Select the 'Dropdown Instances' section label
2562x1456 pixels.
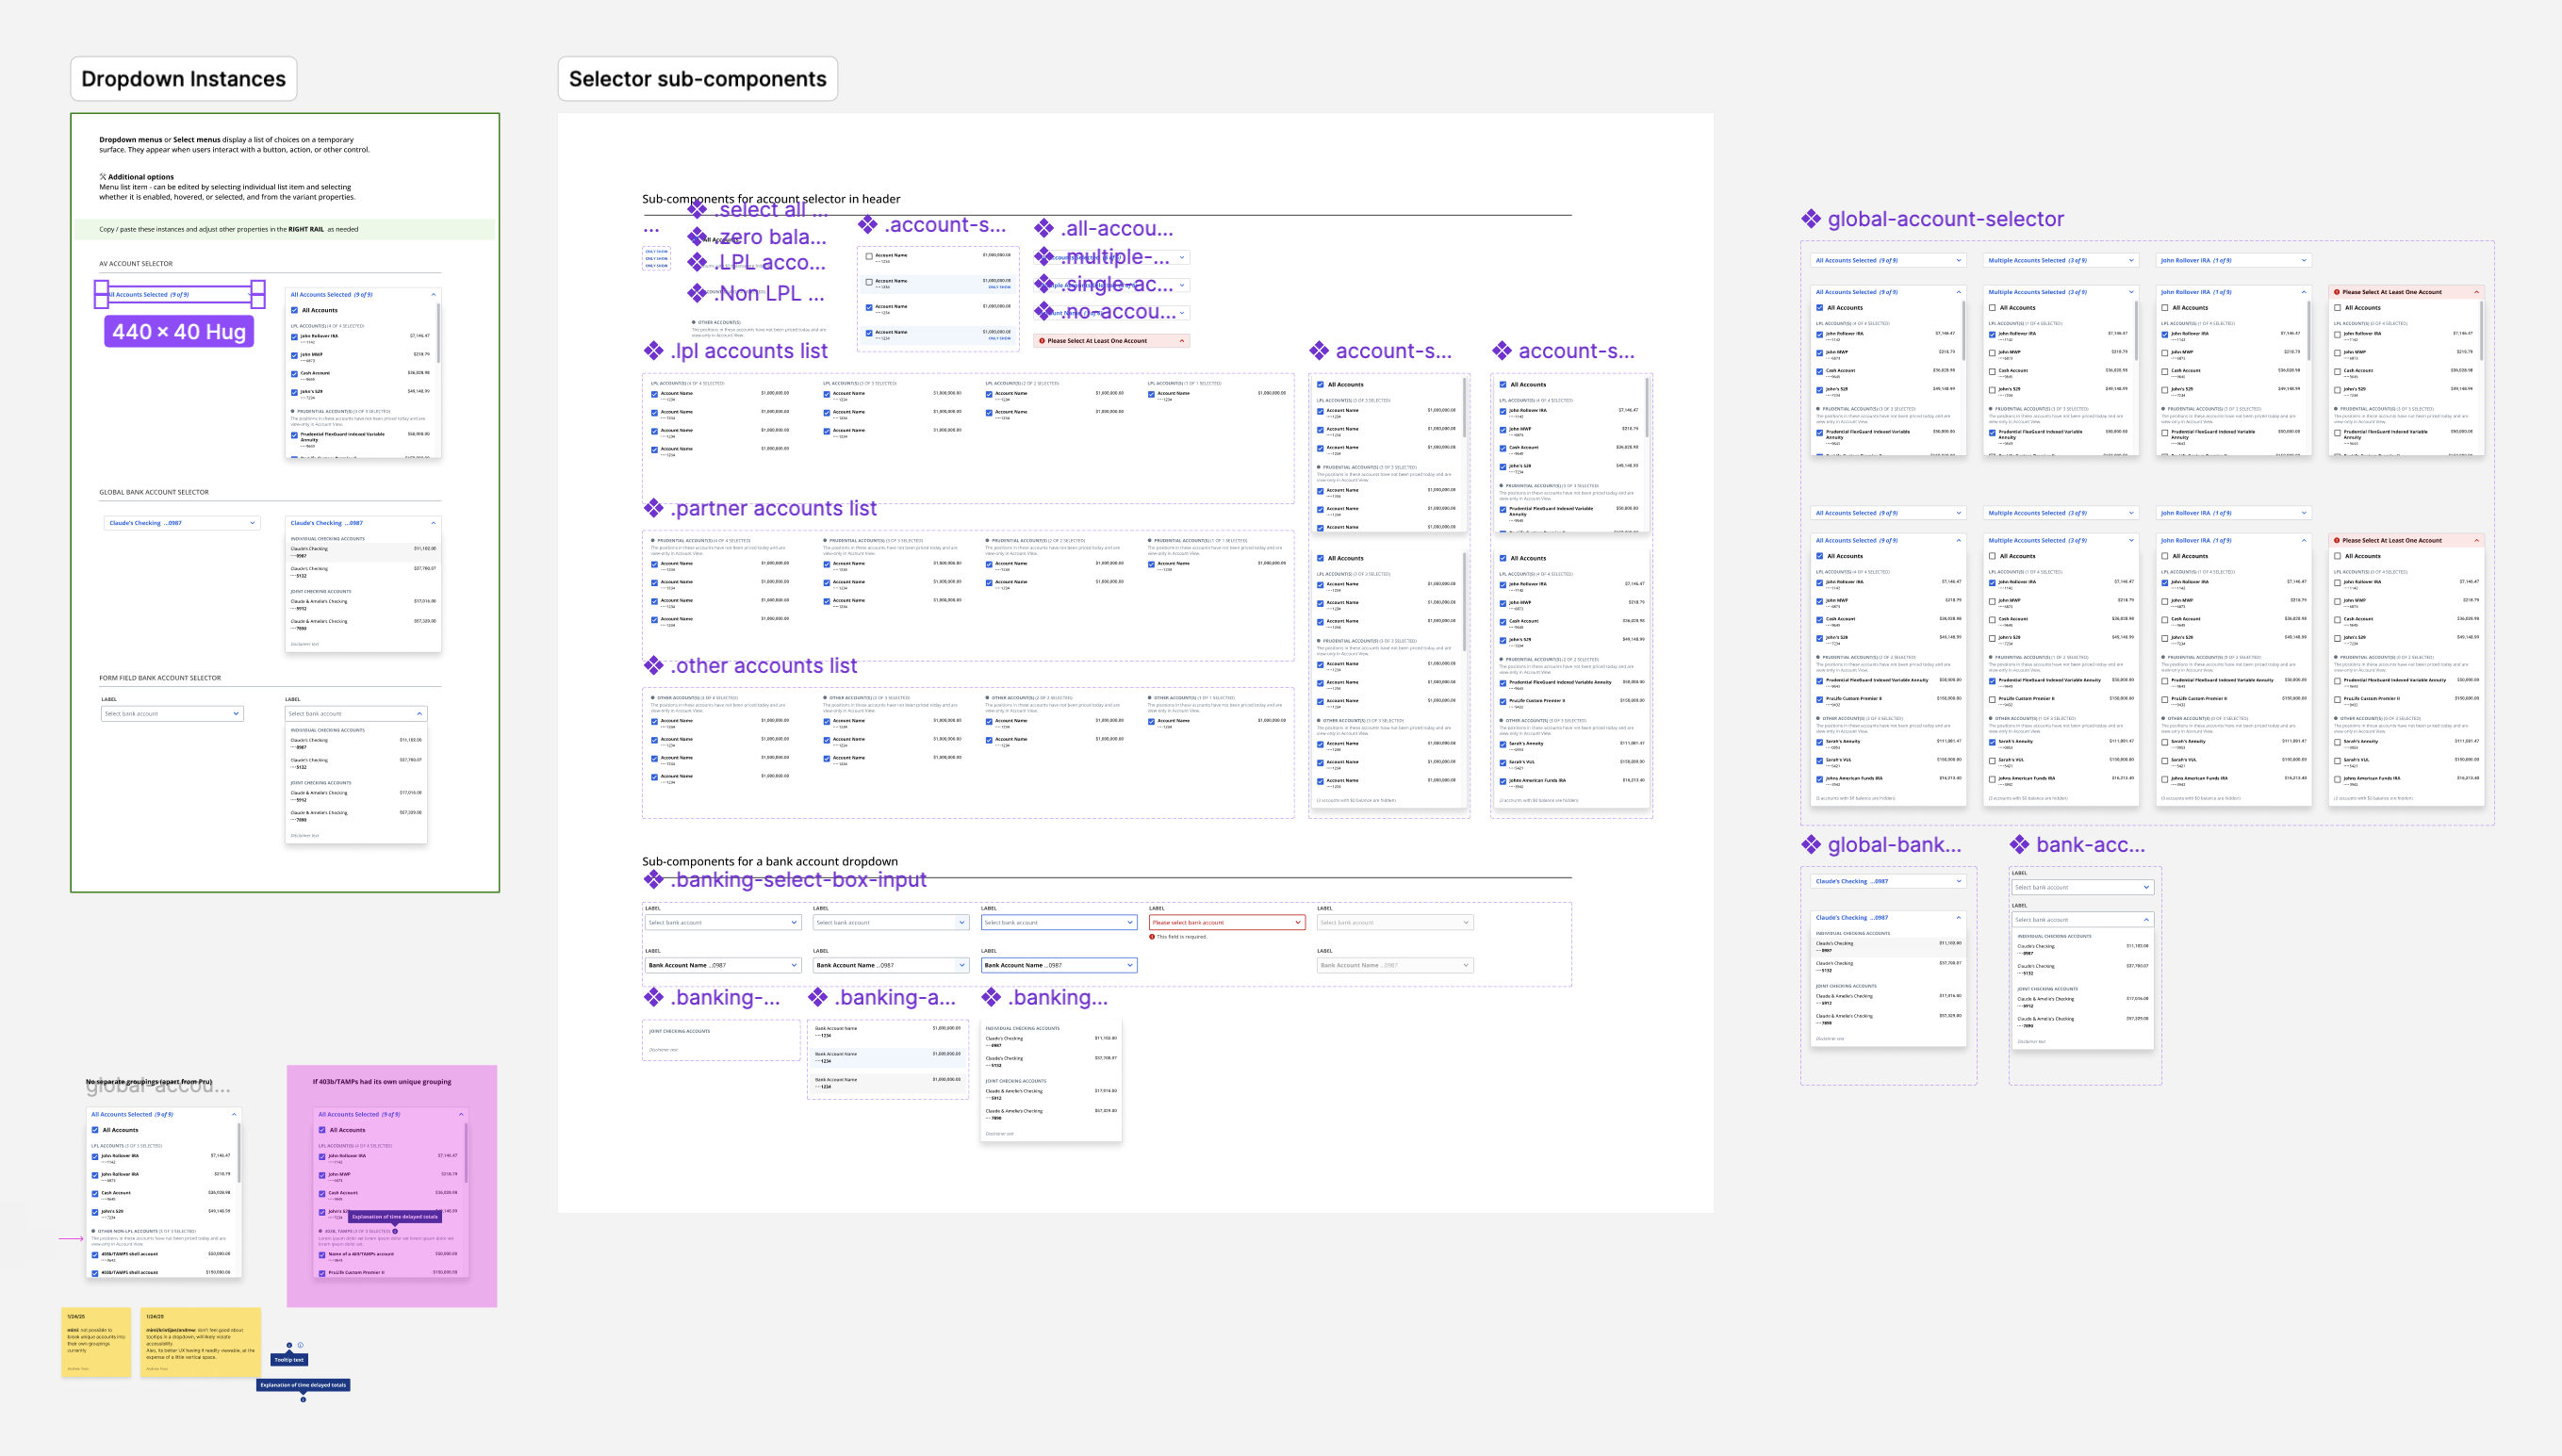click(x=183, y=79)
